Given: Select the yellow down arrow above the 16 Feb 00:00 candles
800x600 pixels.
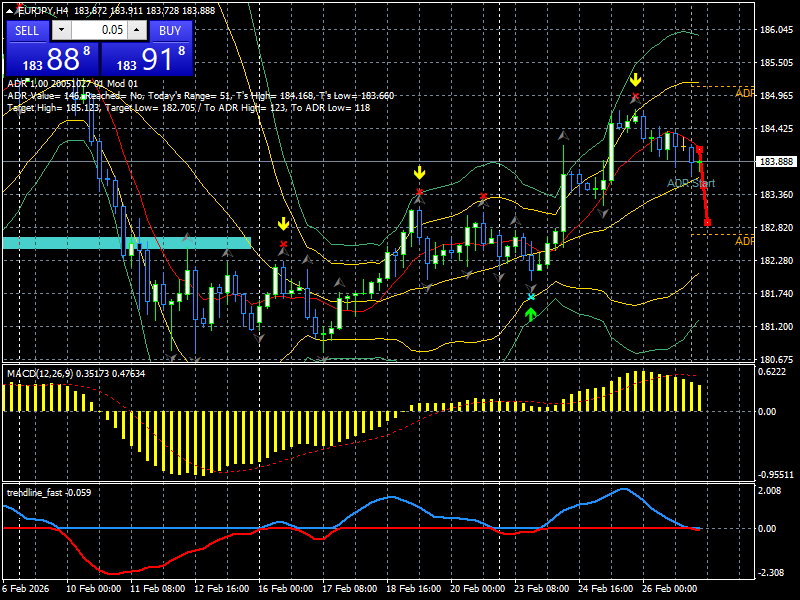Looking at the screenshot, I should click(283, 223).
